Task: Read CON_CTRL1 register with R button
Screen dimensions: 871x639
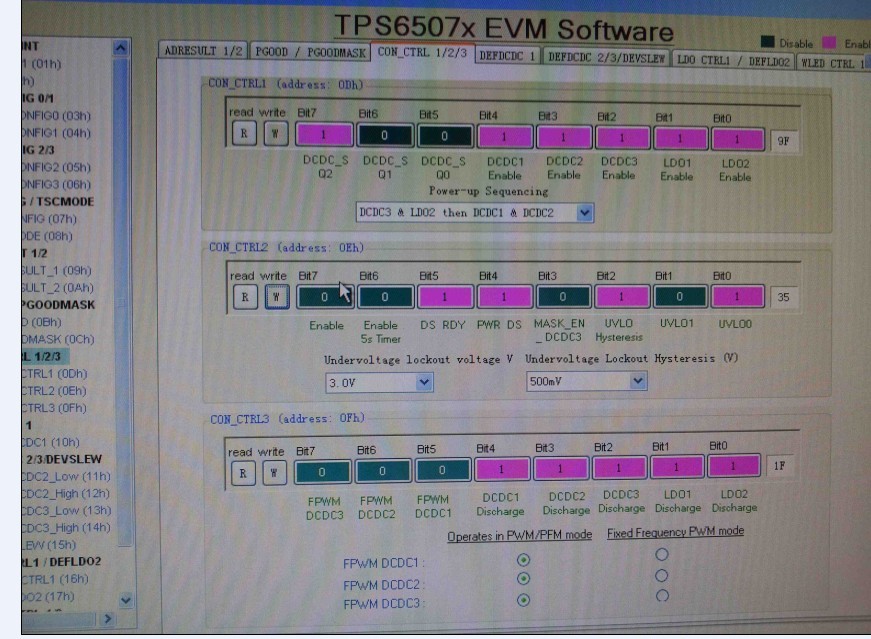Action: pos(244,134)
